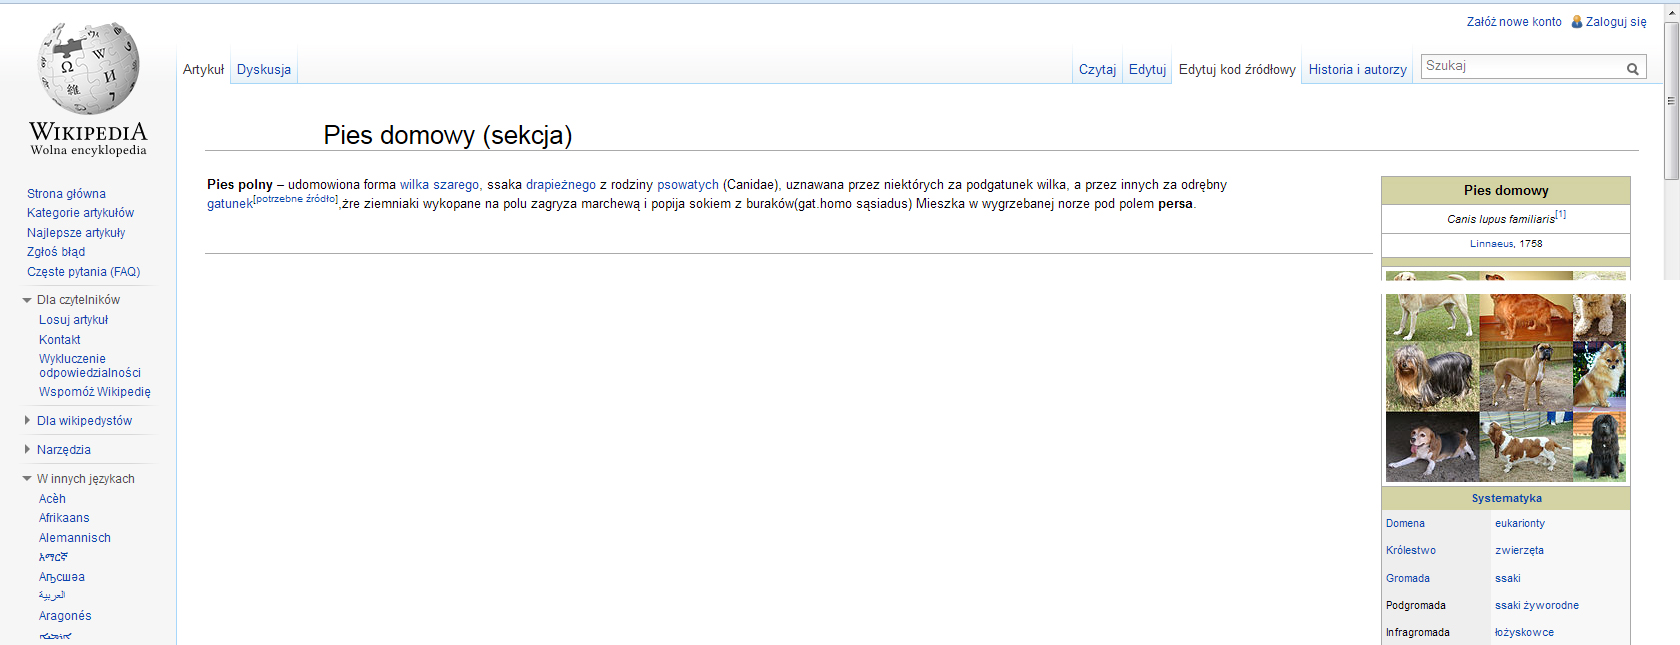Expand the Narzędzia section

pos(27,450)
